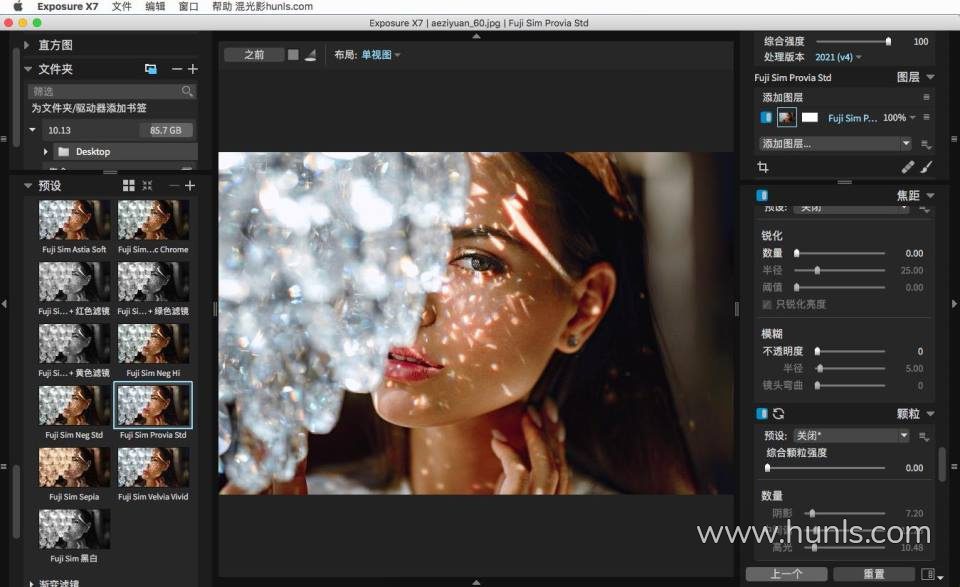Screen dimensions: 960x587
Task: Open the panel layout icon beside 重置
Action: [x=928, y=574]
